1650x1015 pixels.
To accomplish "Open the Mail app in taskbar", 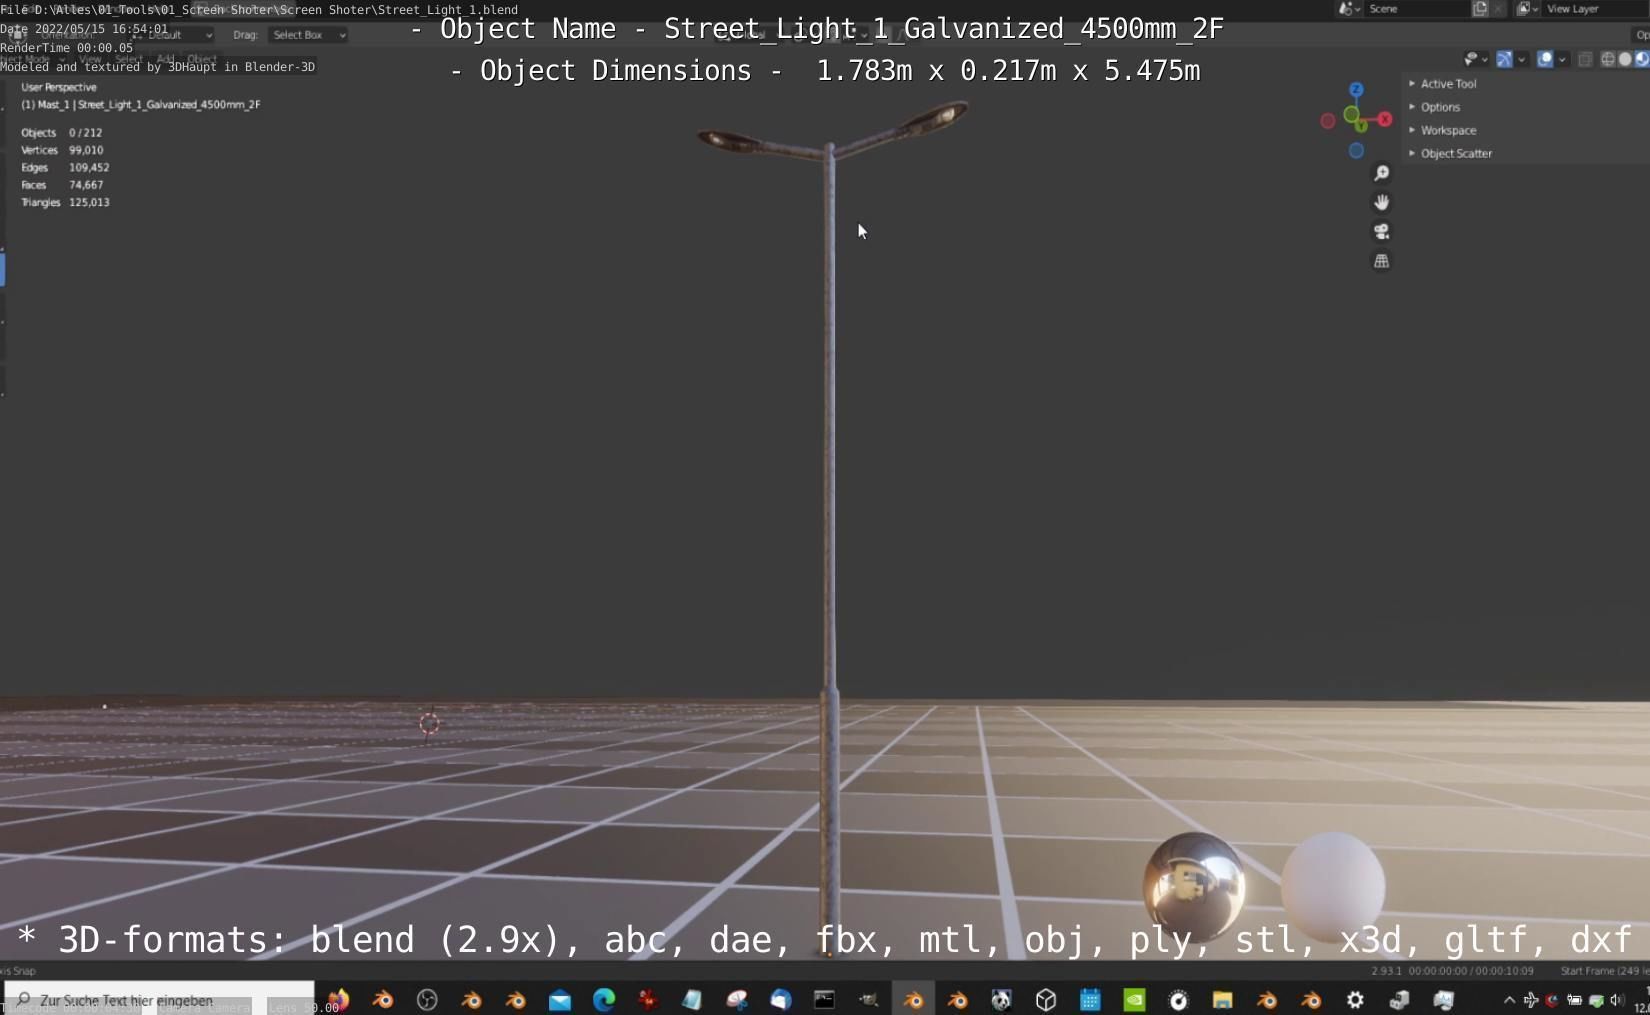I will click(x=560, y=999).
